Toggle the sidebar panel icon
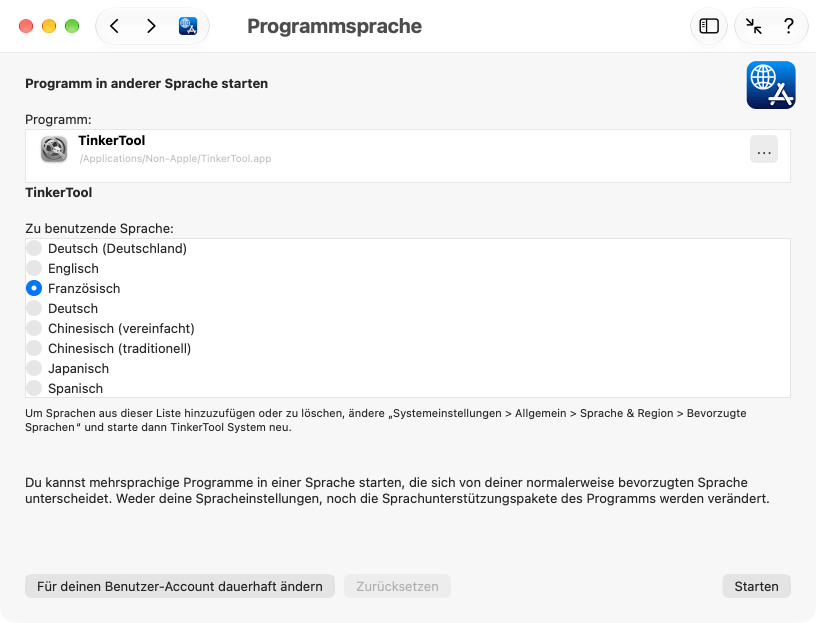This screenshot has height=623, width=816. (x=709, y=26)
